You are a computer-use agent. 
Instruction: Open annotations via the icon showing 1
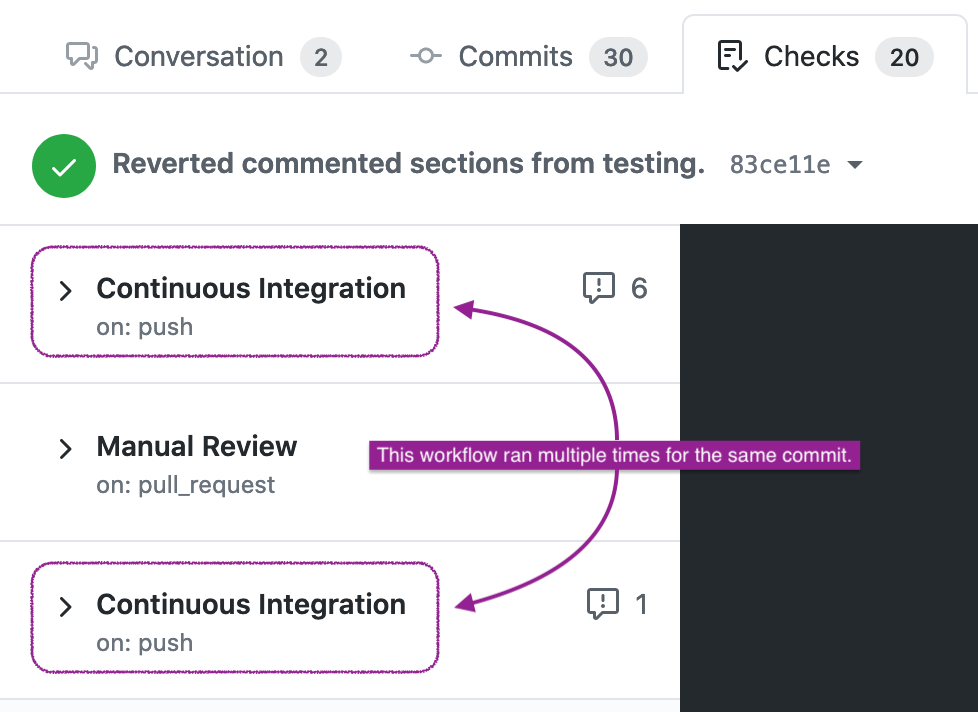coord(604,604)
